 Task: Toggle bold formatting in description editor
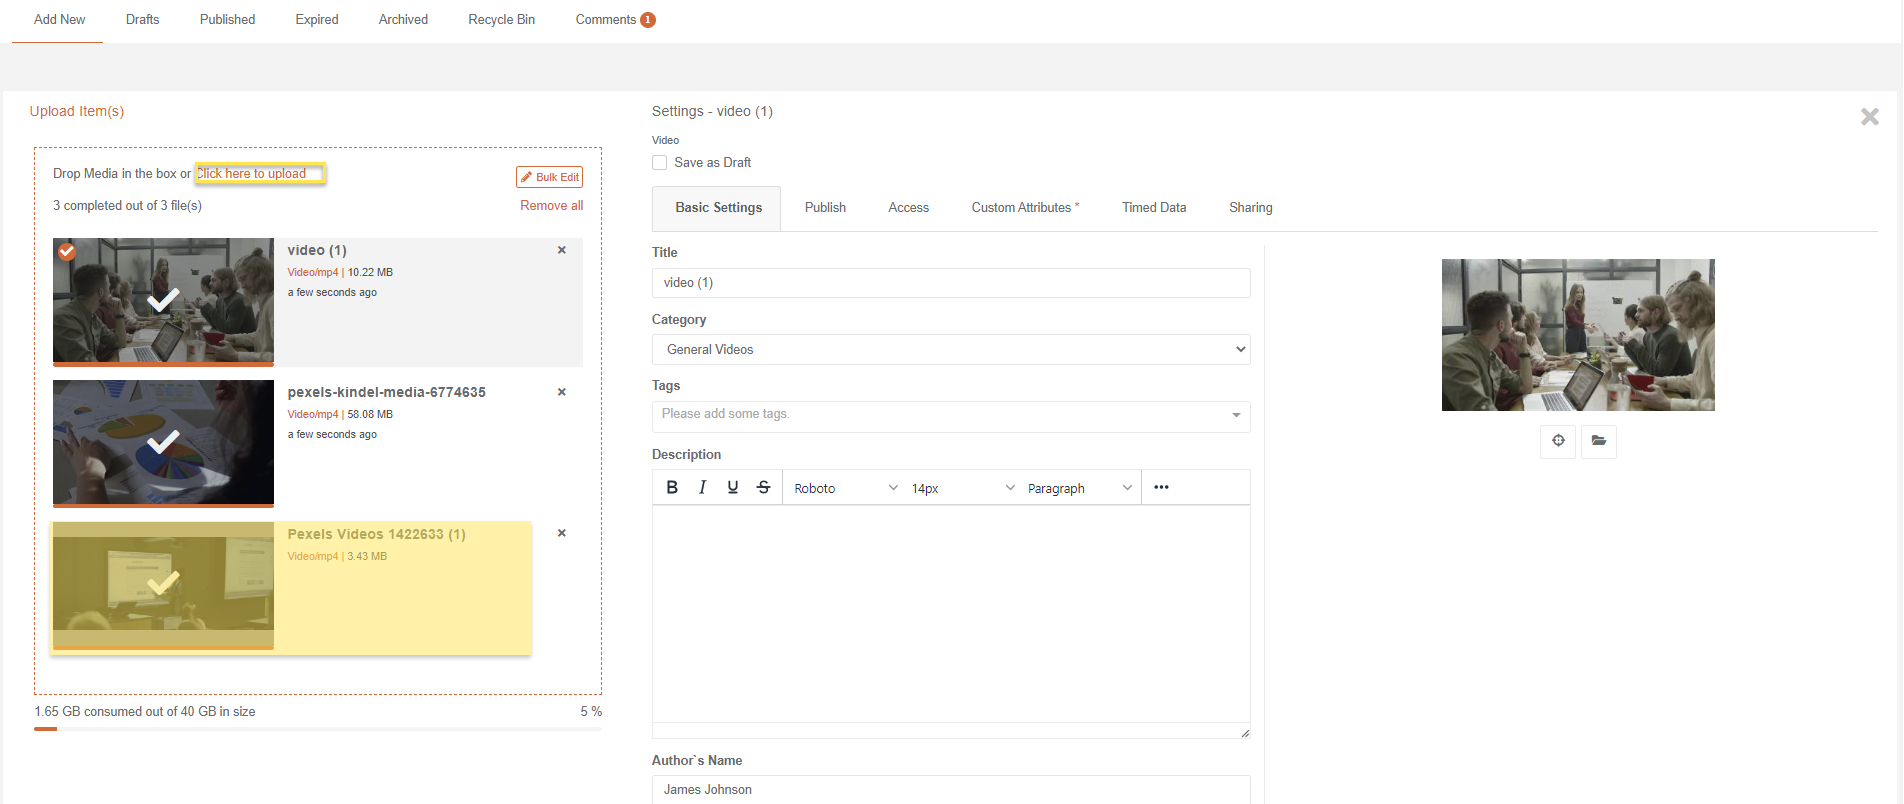click(672, 487)
